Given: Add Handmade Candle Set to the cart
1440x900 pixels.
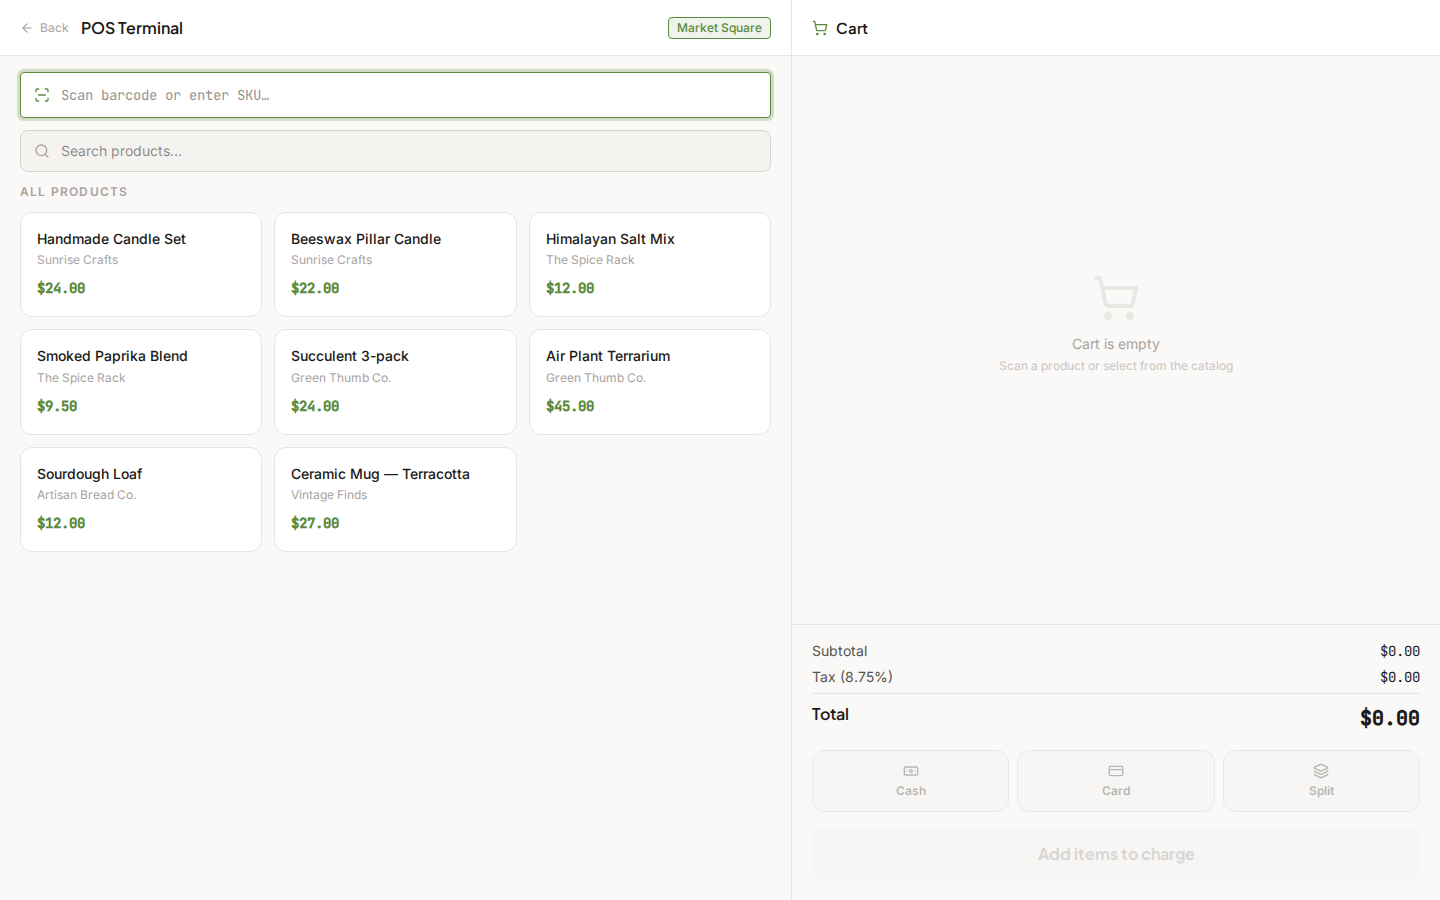Looking at the screenshot, I should [x=140, y=264].
